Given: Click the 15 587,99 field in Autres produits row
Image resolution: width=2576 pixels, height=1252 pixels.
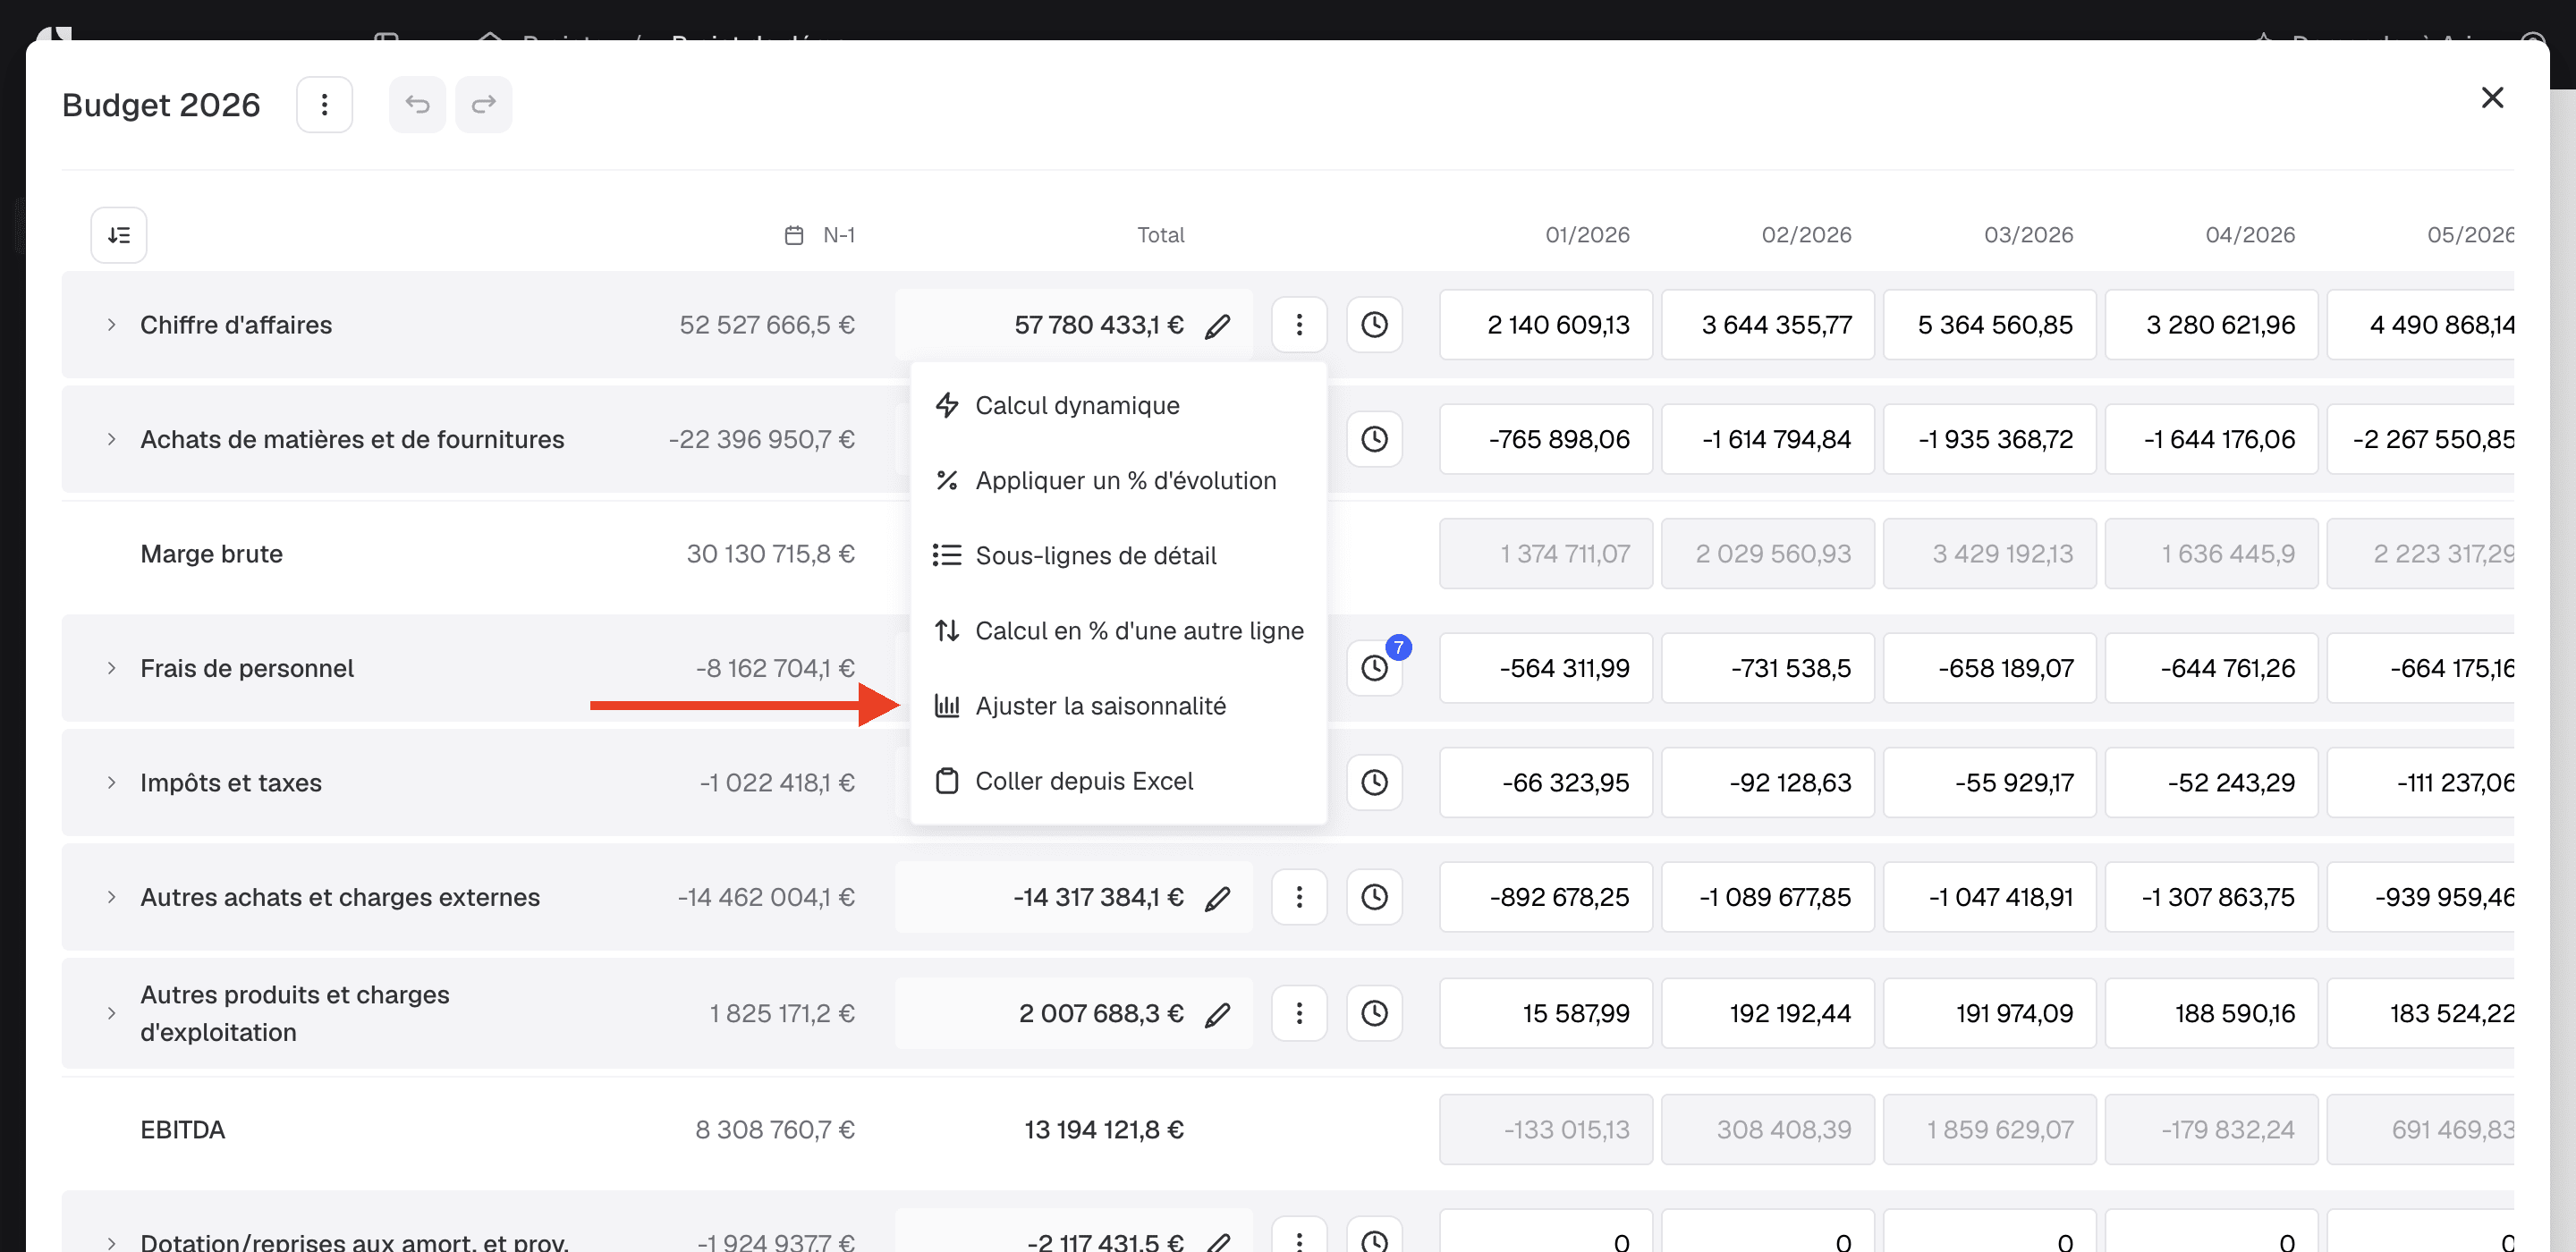Looking at the screenshot, I should [1546, 1013].
